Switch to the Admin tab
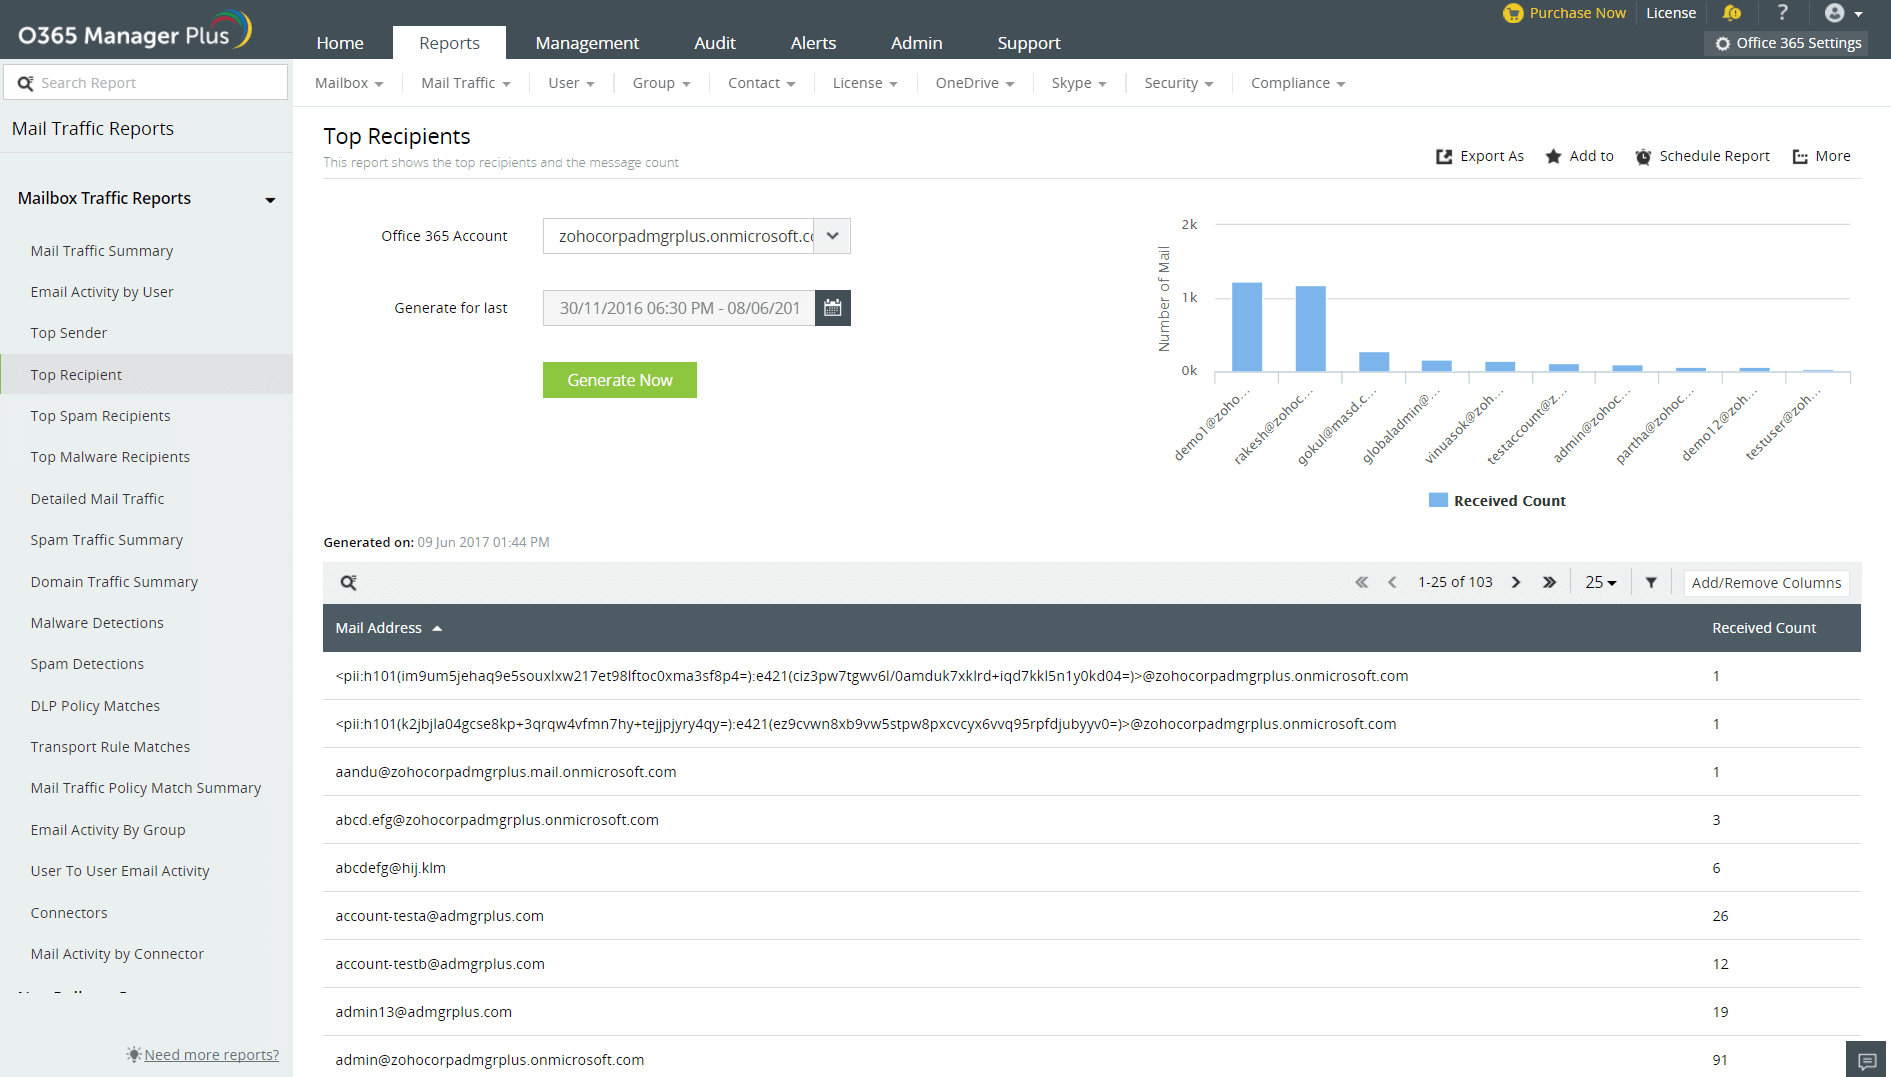The width and height of the screenshot is (1891, 1077). click(917, 43)
